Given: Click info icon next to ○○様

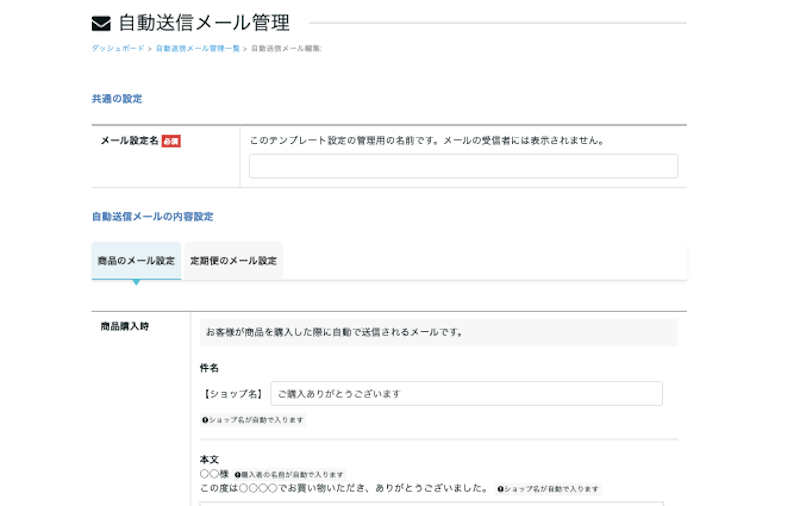Looking at the screenshot, I should click(x=238, y=474).
